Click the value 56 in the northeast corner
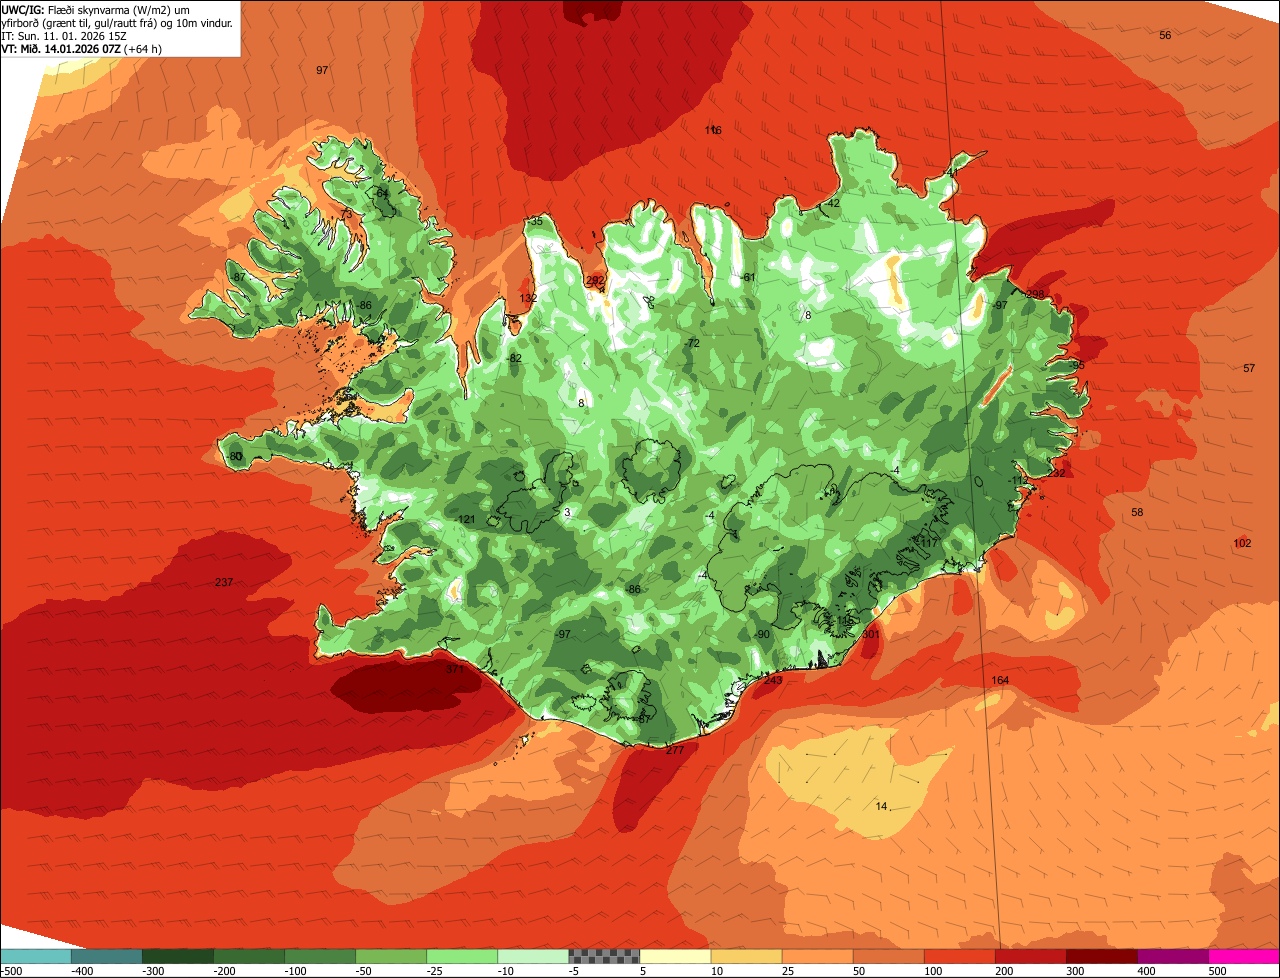The height and width of the screenshot is (978, 1280). [x=1165, y=36]
